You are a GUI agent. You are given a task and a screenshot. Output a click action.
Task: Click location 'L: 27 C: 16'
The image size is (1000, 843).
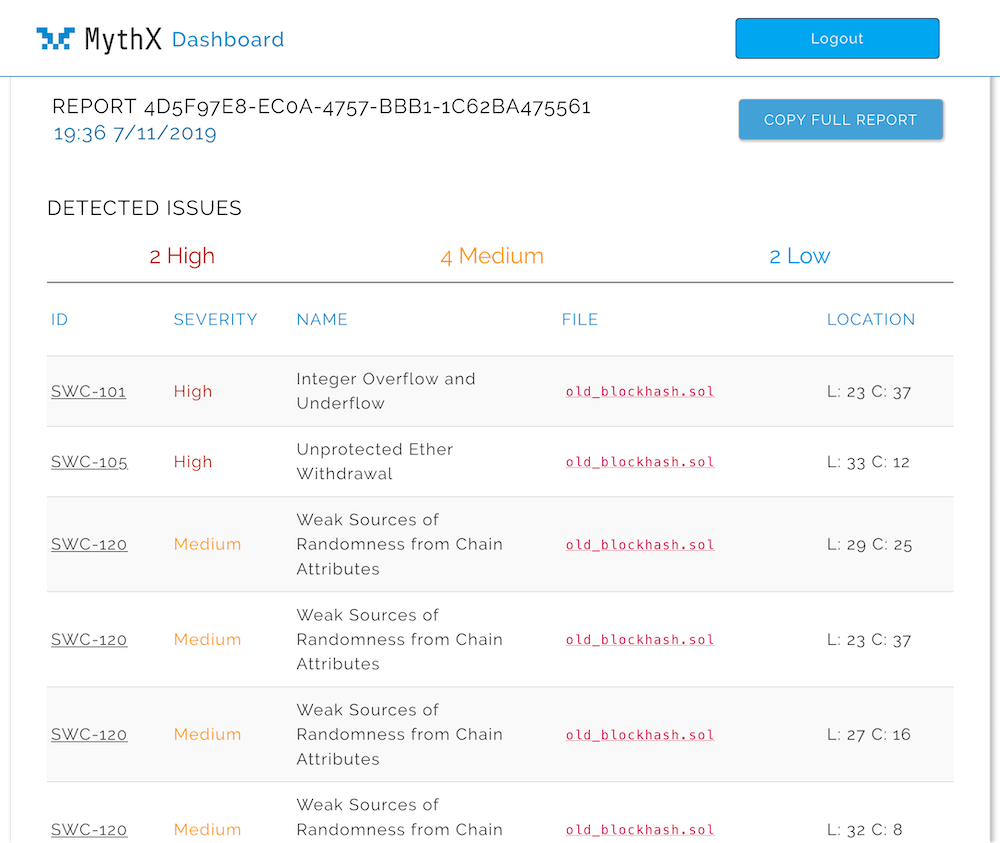[869, 735]
